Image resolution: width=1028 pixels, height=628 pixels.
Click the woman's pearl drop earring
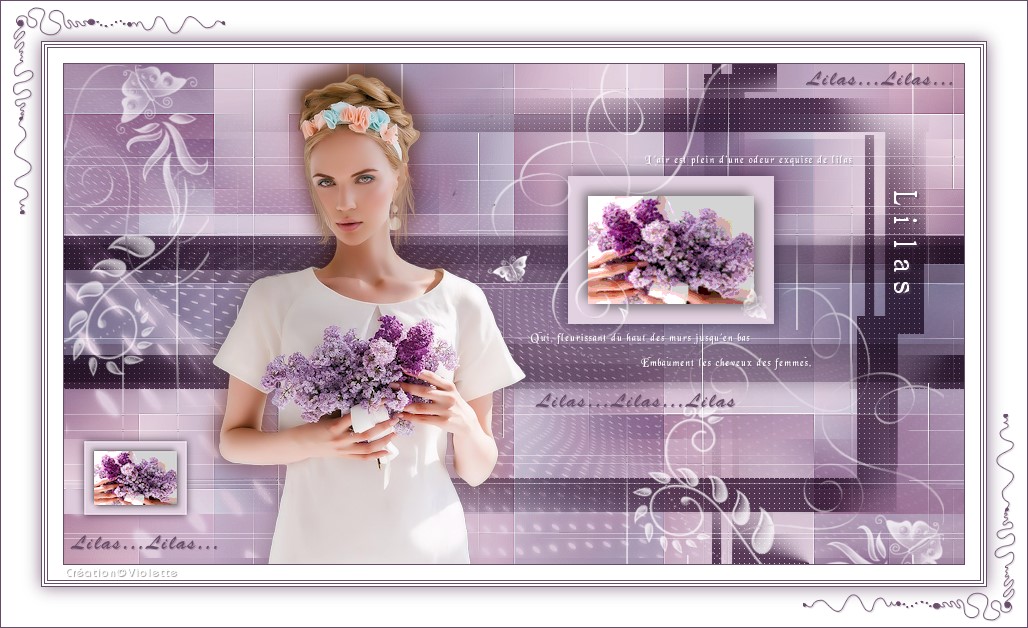click(x=395, y=219)
